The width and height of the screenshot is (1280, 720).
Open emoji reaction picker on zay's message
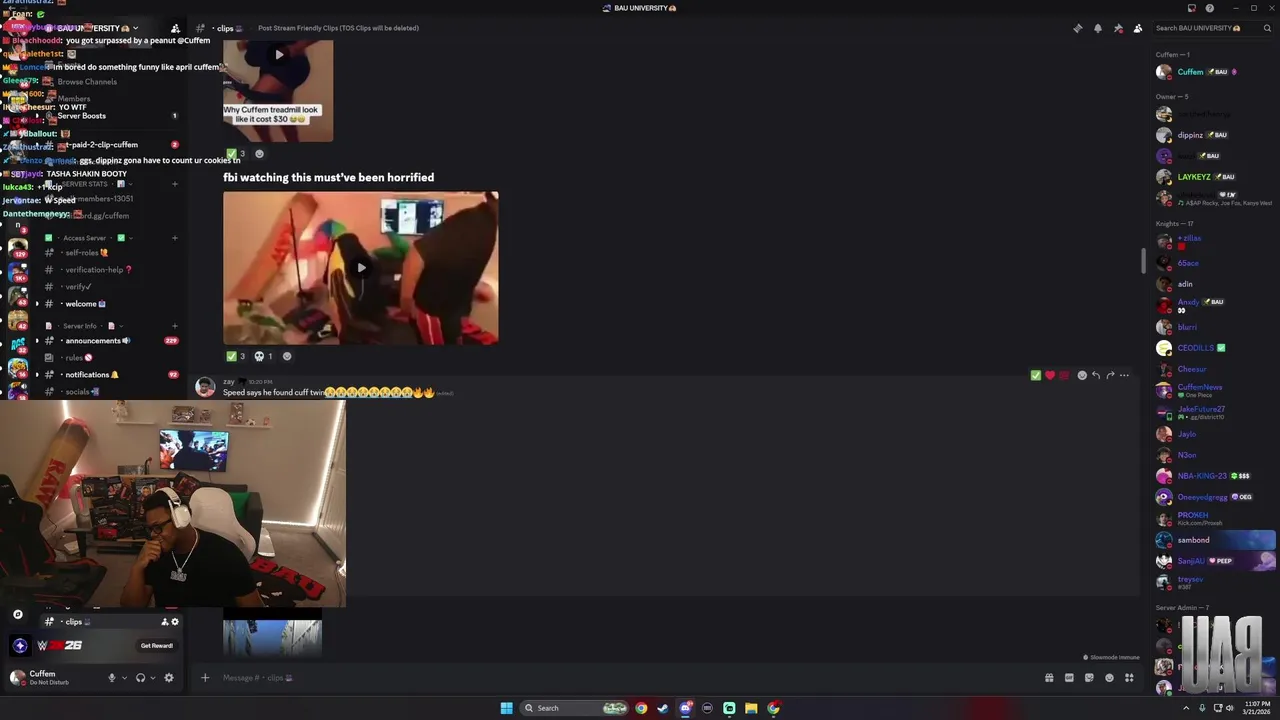pos(1082,375)
